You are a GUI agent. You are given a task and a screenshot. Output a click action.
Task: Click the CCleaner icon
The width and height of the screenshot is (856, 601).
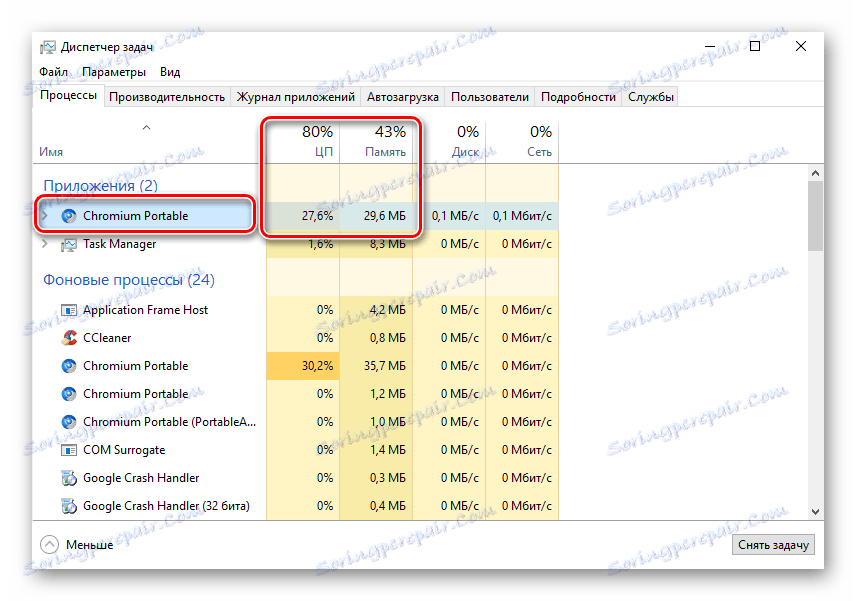click(x=69, y=338)
